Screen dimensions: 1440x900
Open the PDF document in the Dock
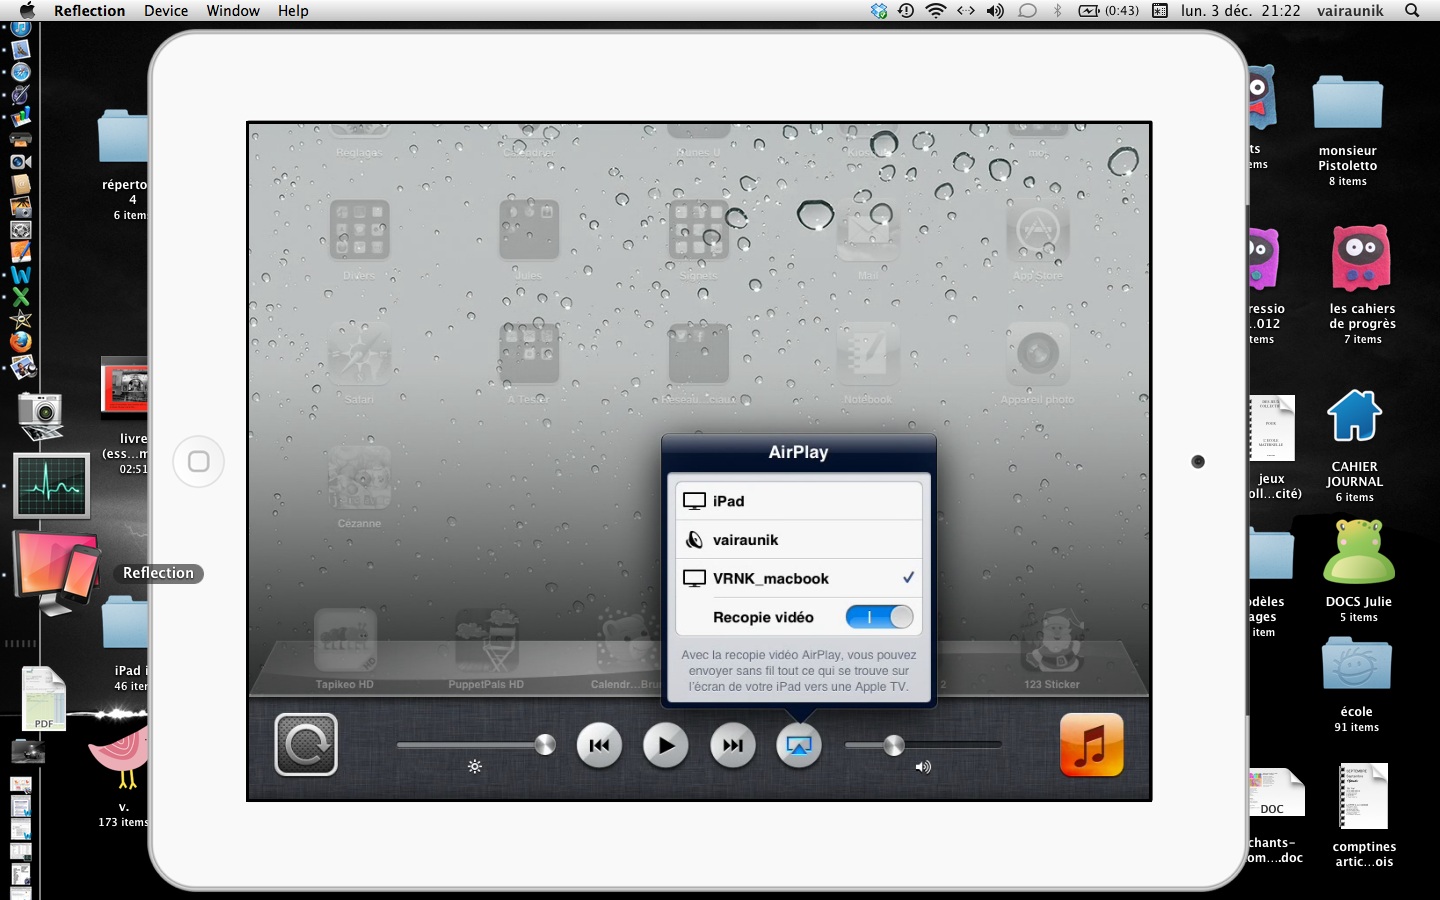pos(43,698)
